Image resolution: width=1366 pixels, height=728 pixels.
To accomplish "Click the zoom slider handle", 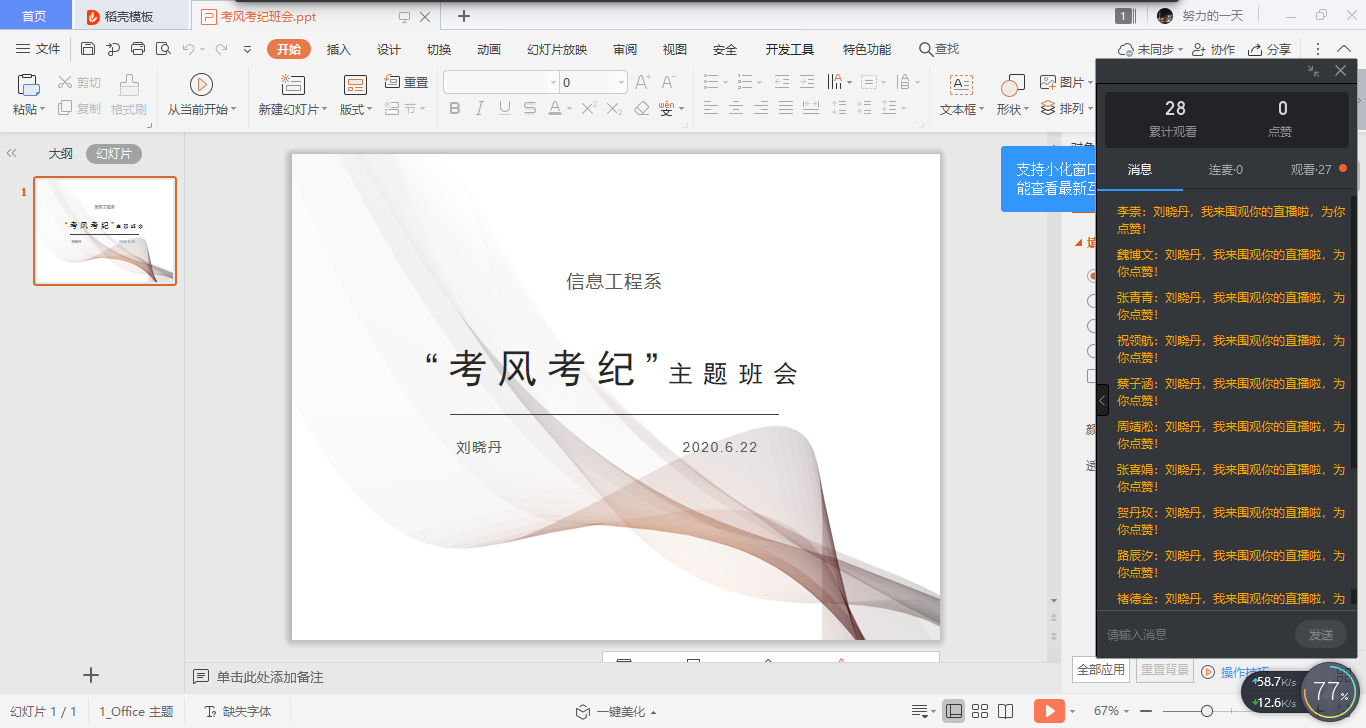I will [x=1207, y=711].
